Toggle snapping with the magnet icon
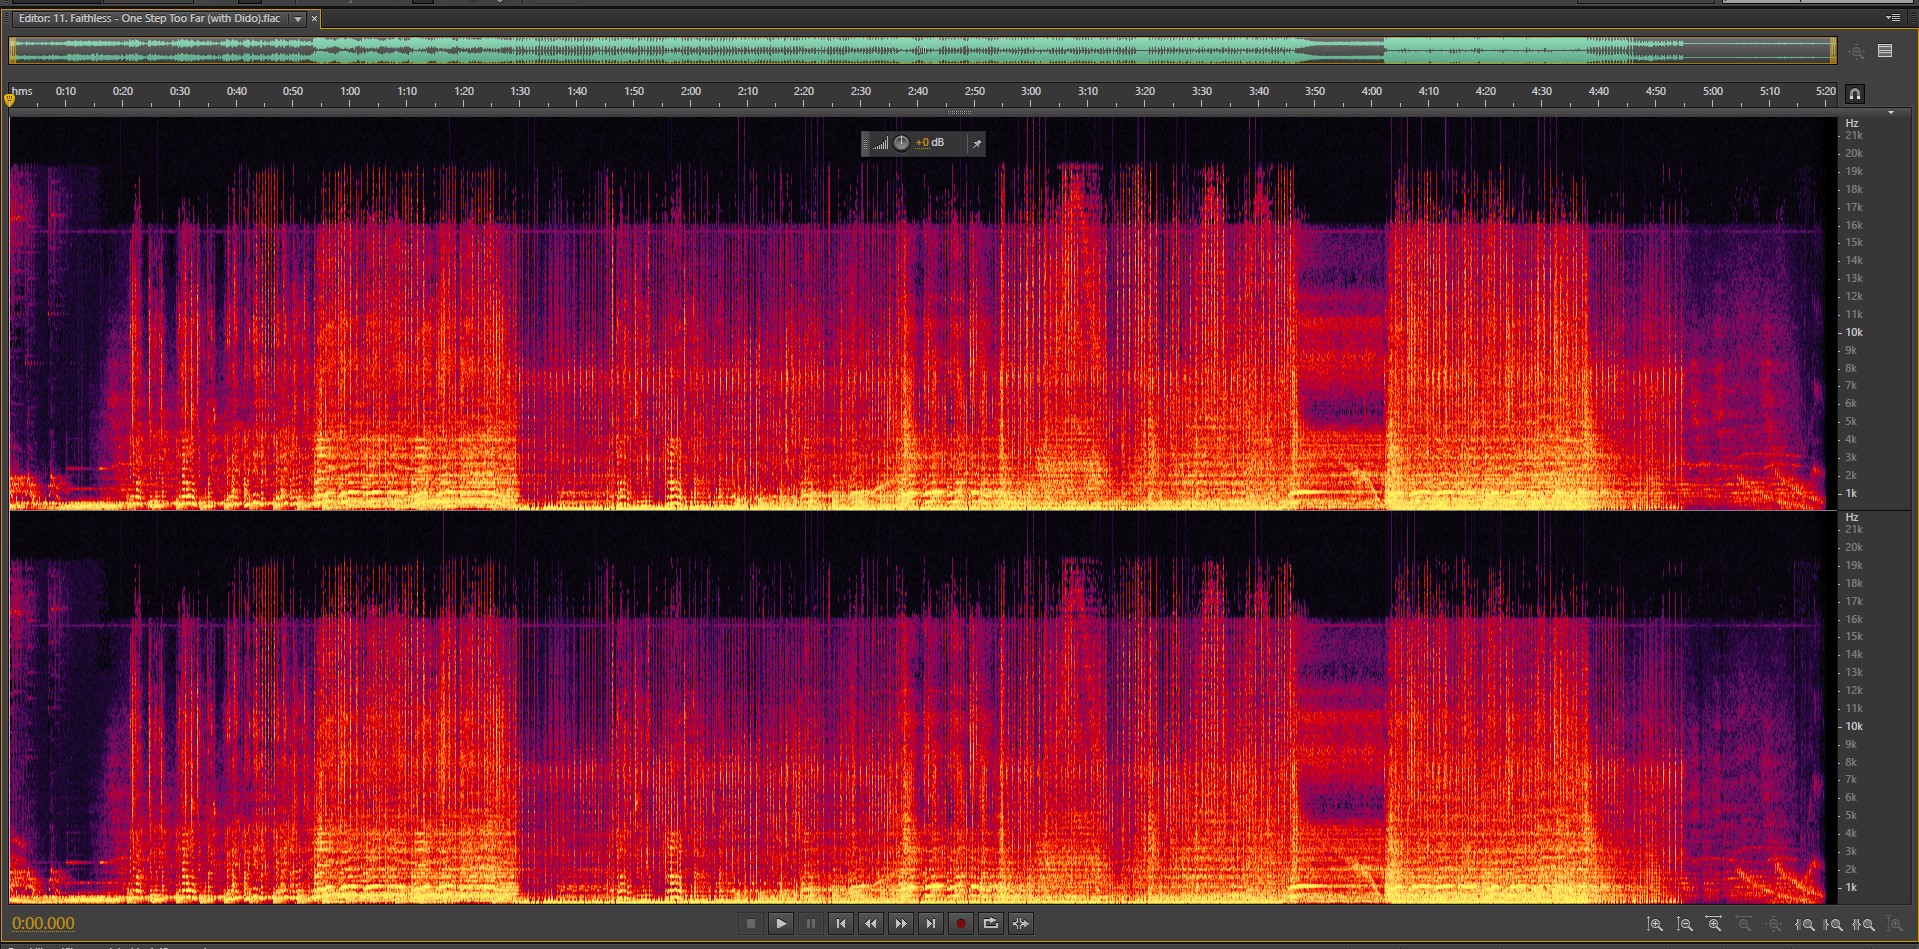Image resolution: width=1919 pixels, height=949 pixels. click(1854, 94)
